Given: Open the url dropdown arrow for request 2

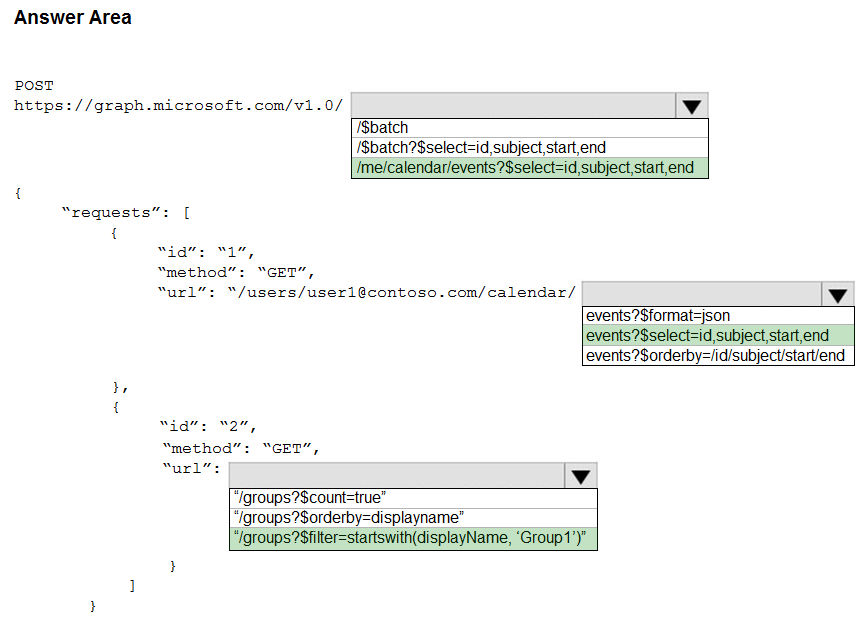Looking at the screenshot, I should pos(580,476).
